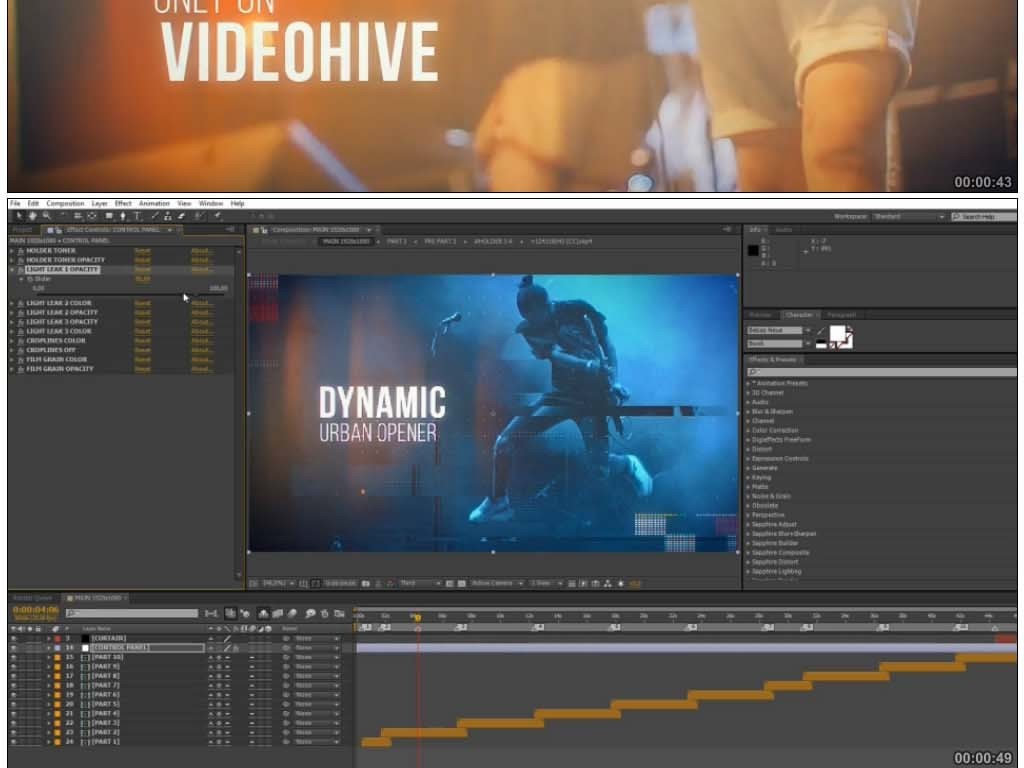1024x768 pixels.
Task: Click the region of interest icon below viewer
Action: (449, 583)
